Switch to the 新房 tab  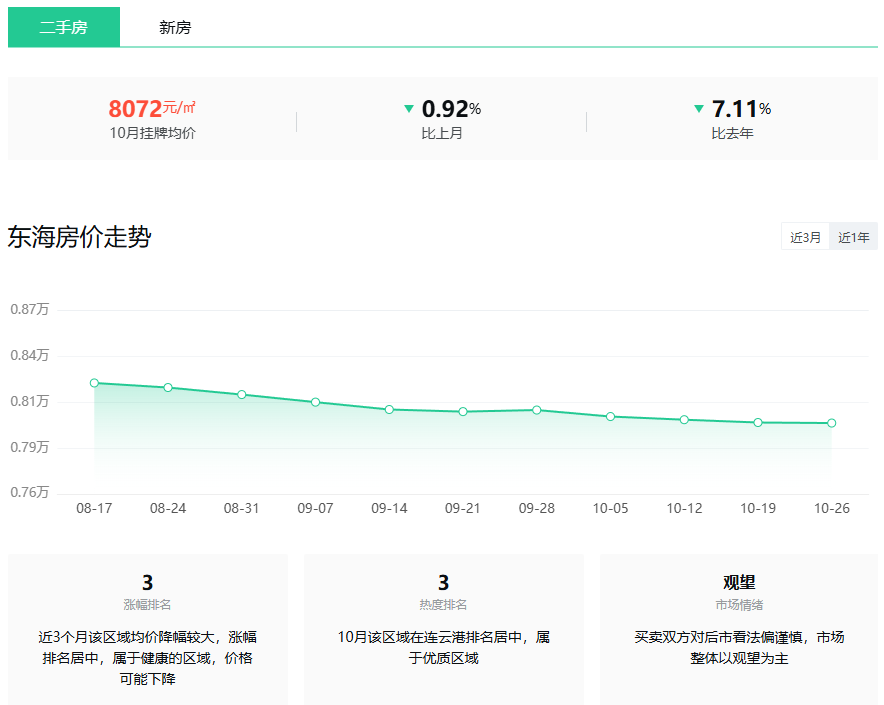pos(175,27)
